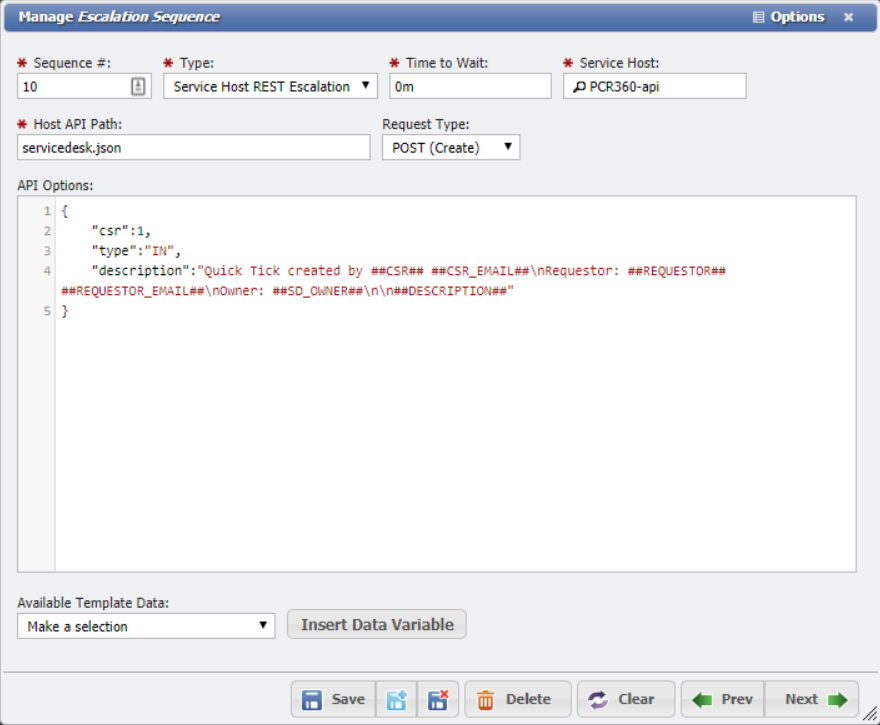Open the Type dropdown

point(364,86)
